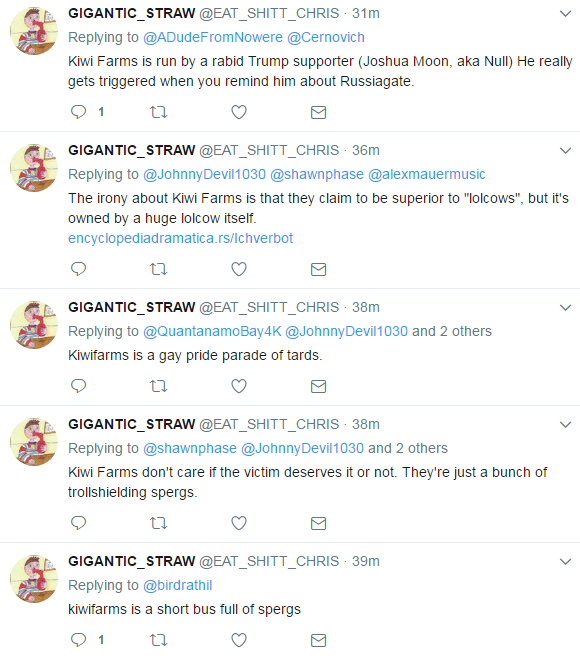
Task: Like the 36m tweet about lolcows
Action: point(239,269)
